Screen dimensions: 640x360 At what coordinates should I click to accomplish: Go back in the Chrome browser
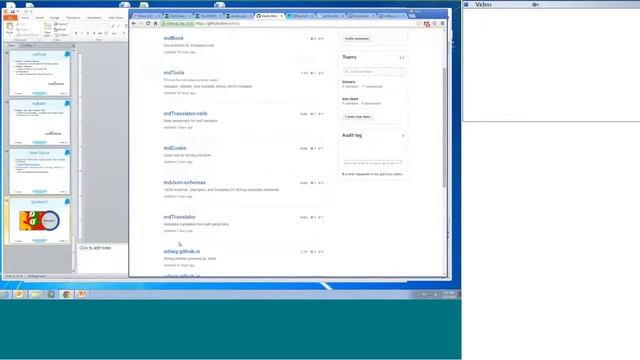tap(134, 24)
